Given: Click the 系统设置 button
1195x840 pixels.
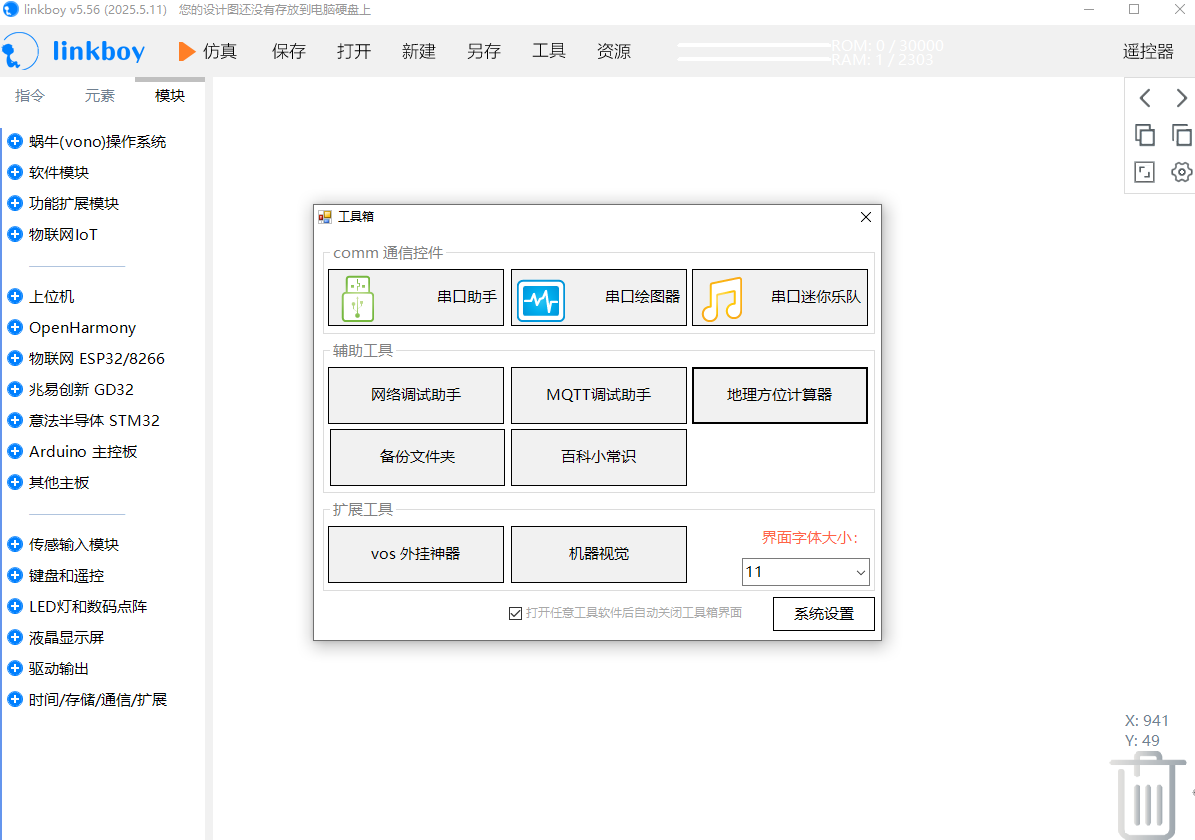Looking at the screenshot, I should 823,614.
